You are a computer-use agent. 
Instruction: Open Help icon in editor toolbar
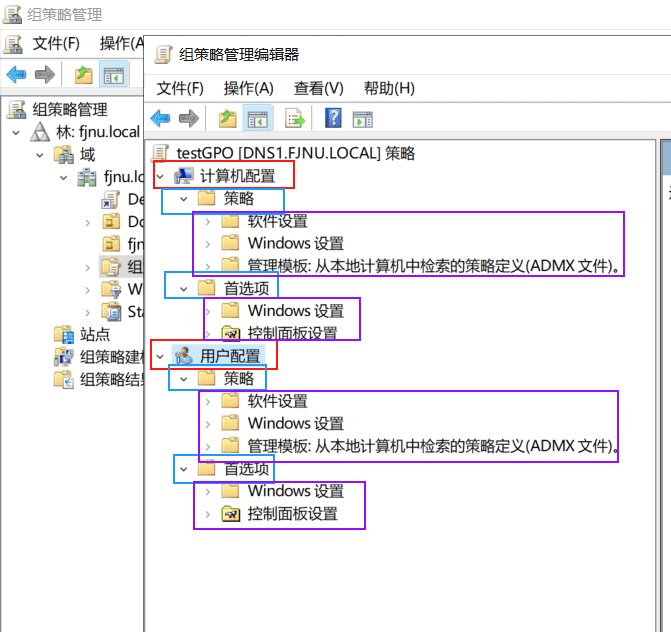[333, 118]
